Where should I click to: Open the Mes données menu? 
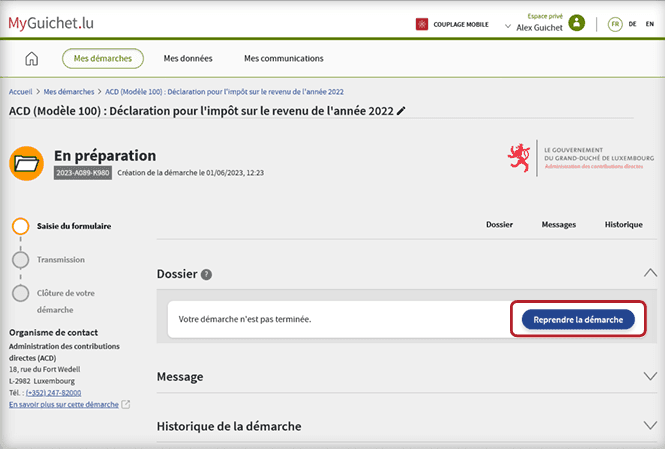coord(187,59)
